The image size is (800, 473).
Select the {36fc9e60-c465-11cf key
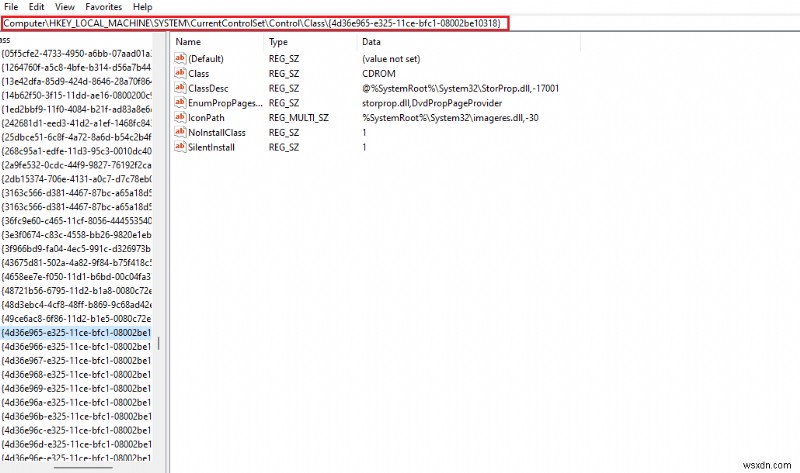[x=76, y=221]
